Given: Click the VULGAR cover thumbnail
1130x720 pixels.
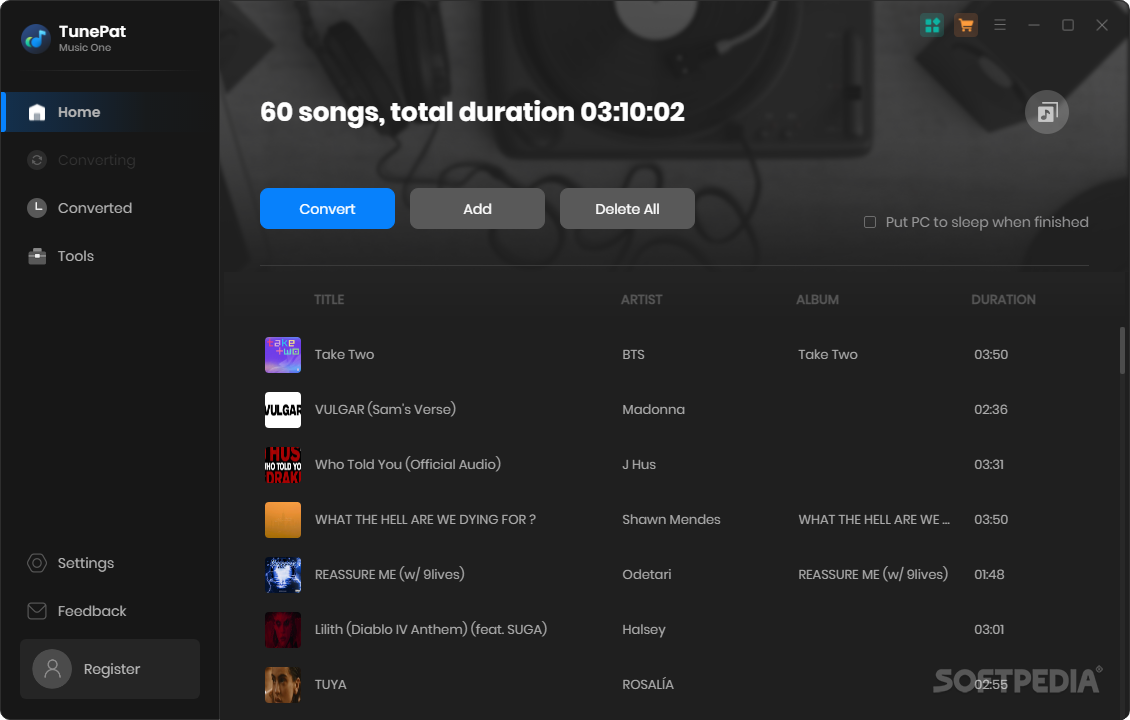Looking at the screenshot, I should click(282, 409).
